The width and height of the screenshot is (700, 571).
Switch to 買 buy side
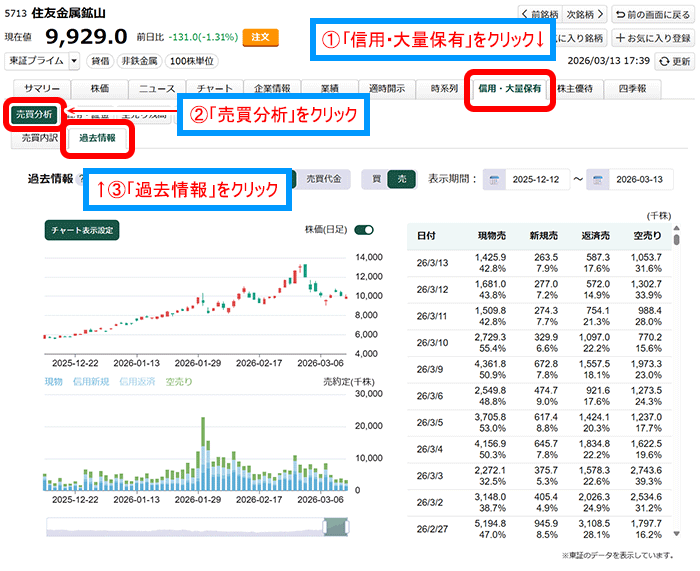[376, 179]
